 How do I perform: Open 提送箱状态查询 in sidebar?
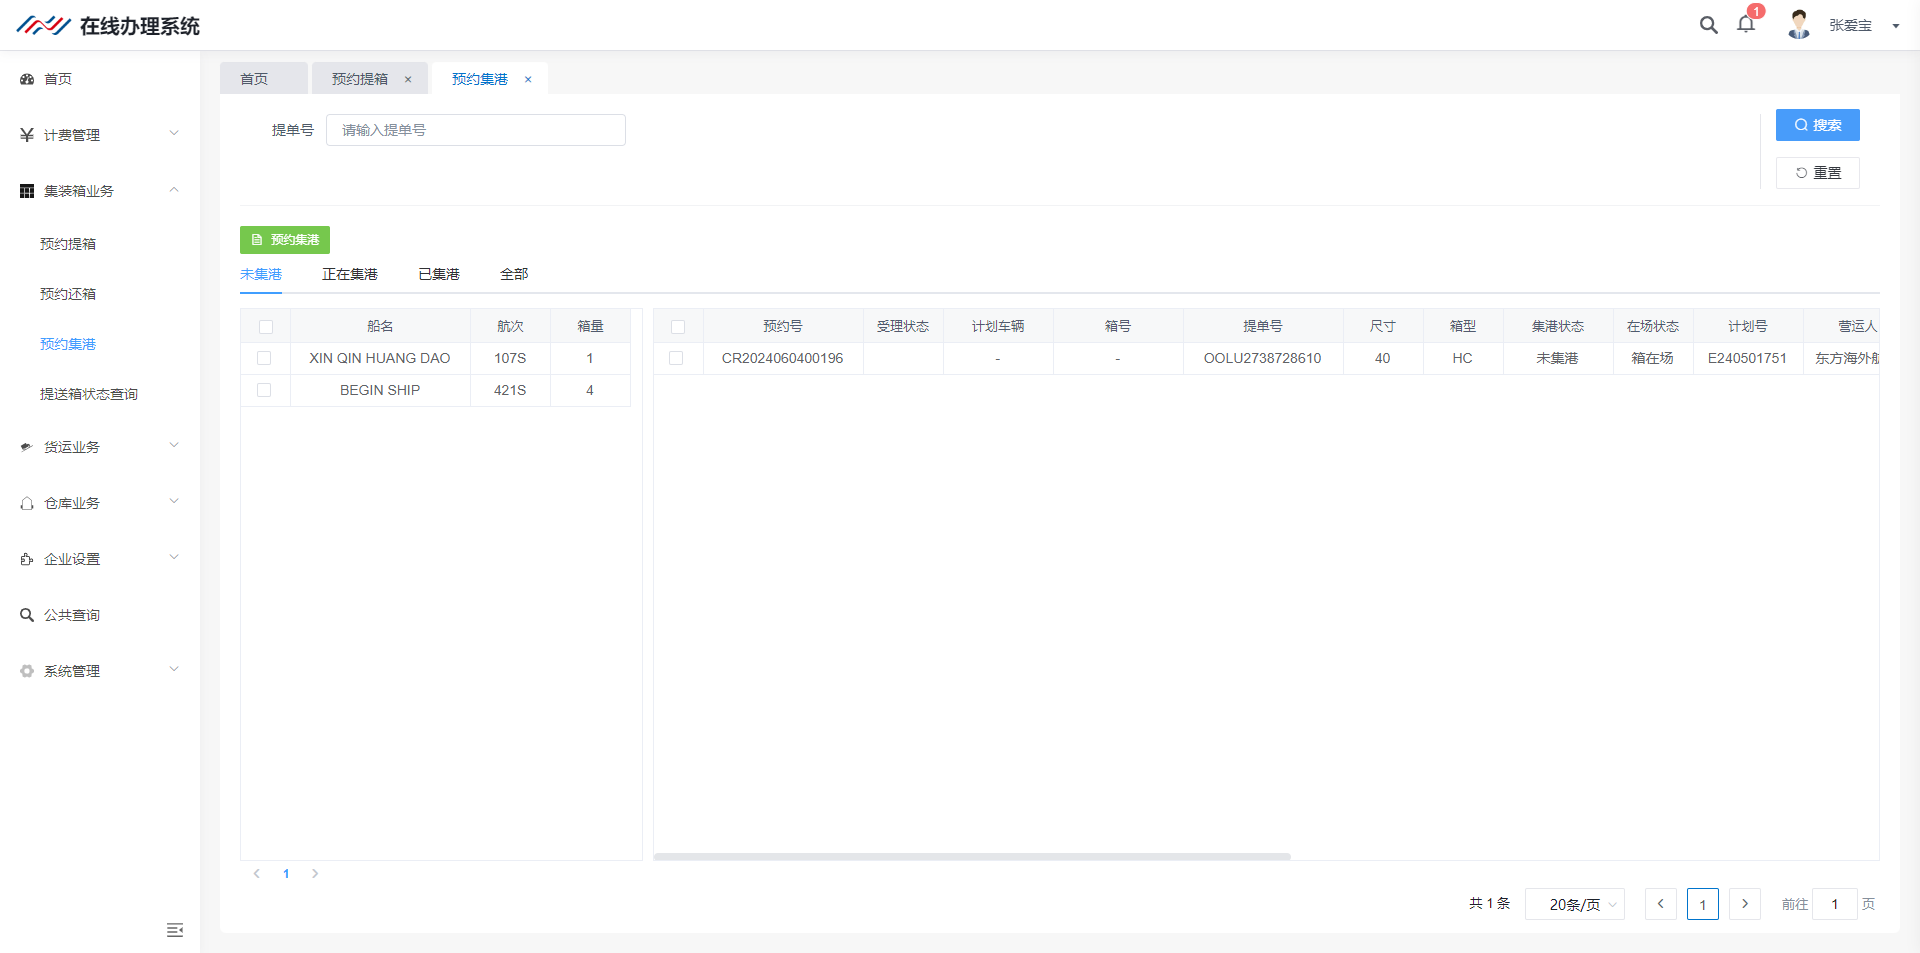coord(89,394)
